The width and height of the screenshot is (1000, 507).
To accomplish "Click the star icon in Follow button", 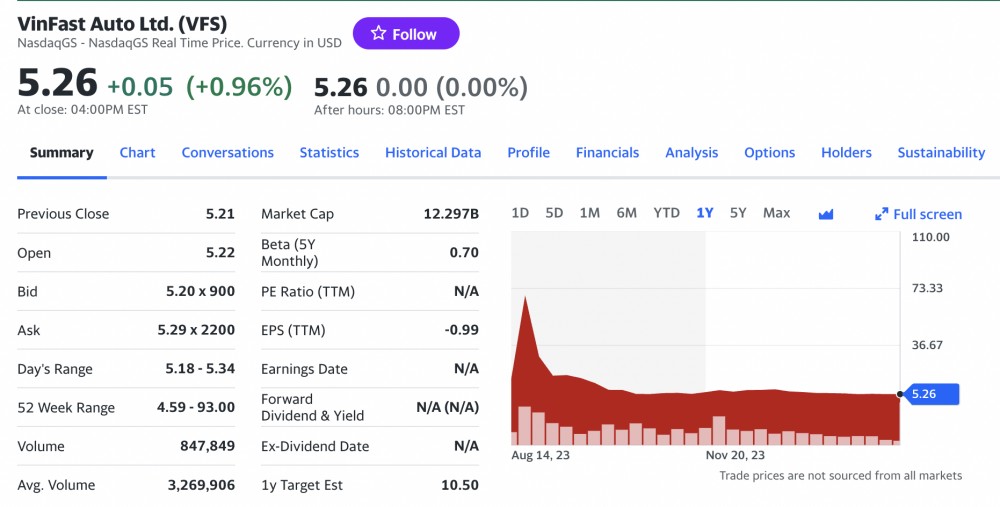I will point(378,33).
